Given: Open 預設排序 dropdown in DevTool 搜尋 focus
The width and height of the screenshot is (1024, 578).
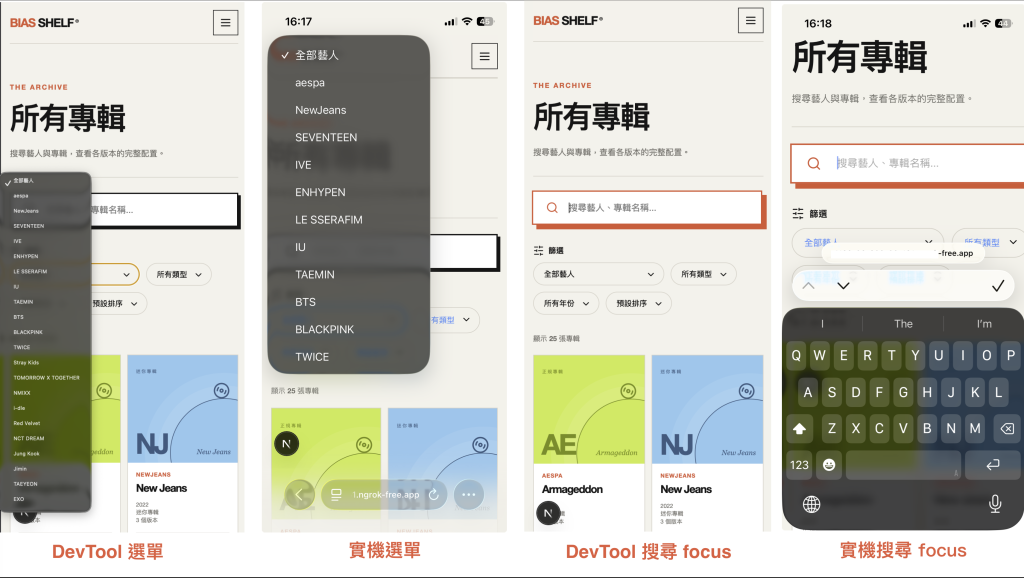Looking at the screenshot, I should (x=638, y=304).
